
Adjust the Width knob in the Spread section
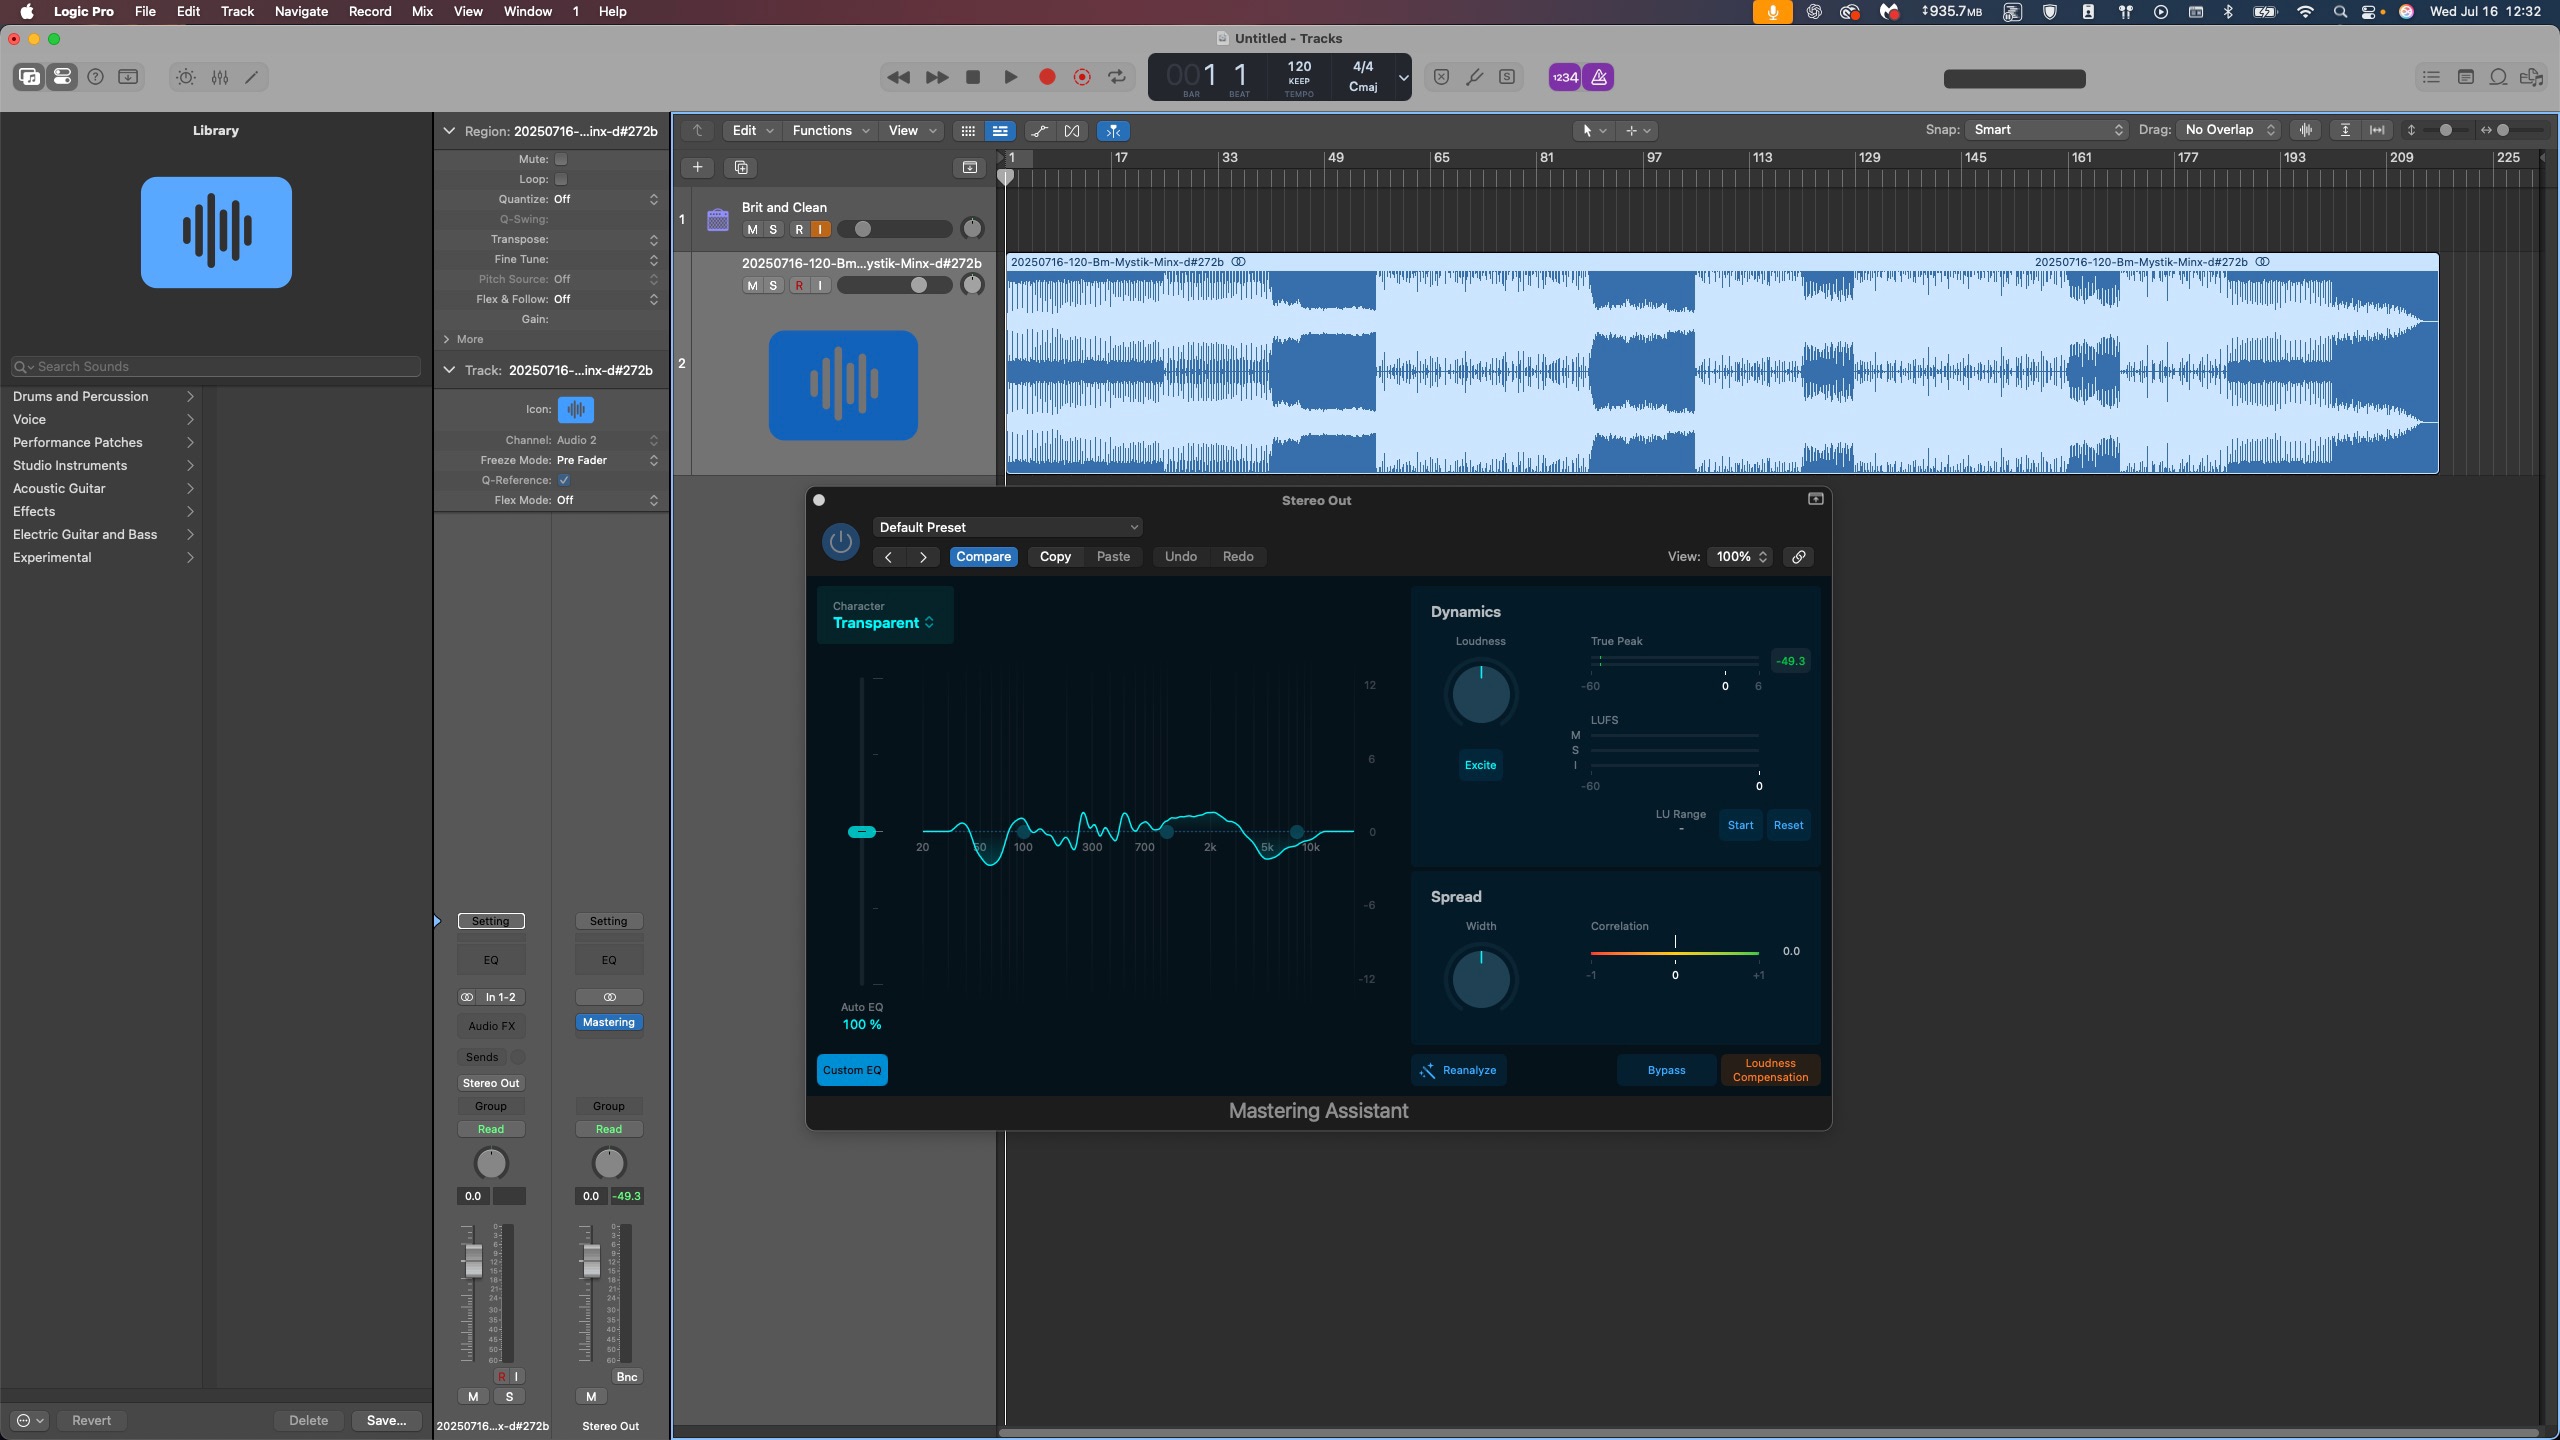coord(1480,980)
